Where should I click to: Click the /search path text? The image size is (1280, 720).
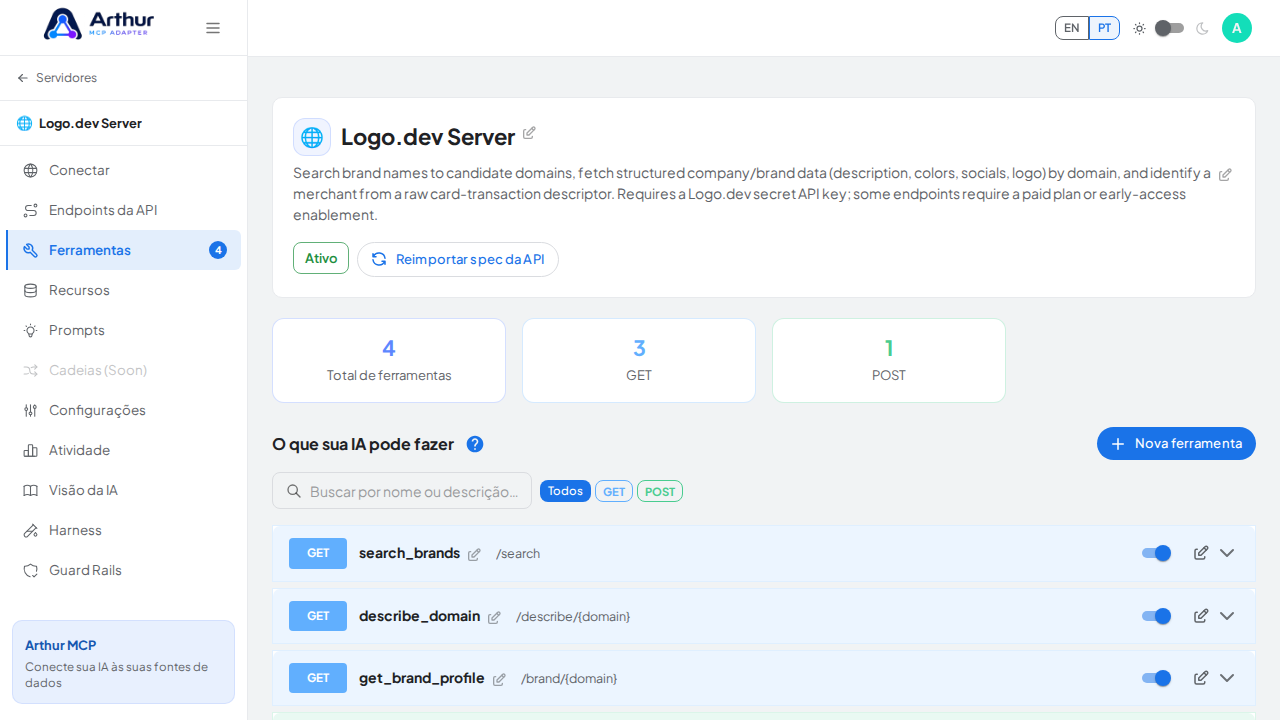pos(518,554)
